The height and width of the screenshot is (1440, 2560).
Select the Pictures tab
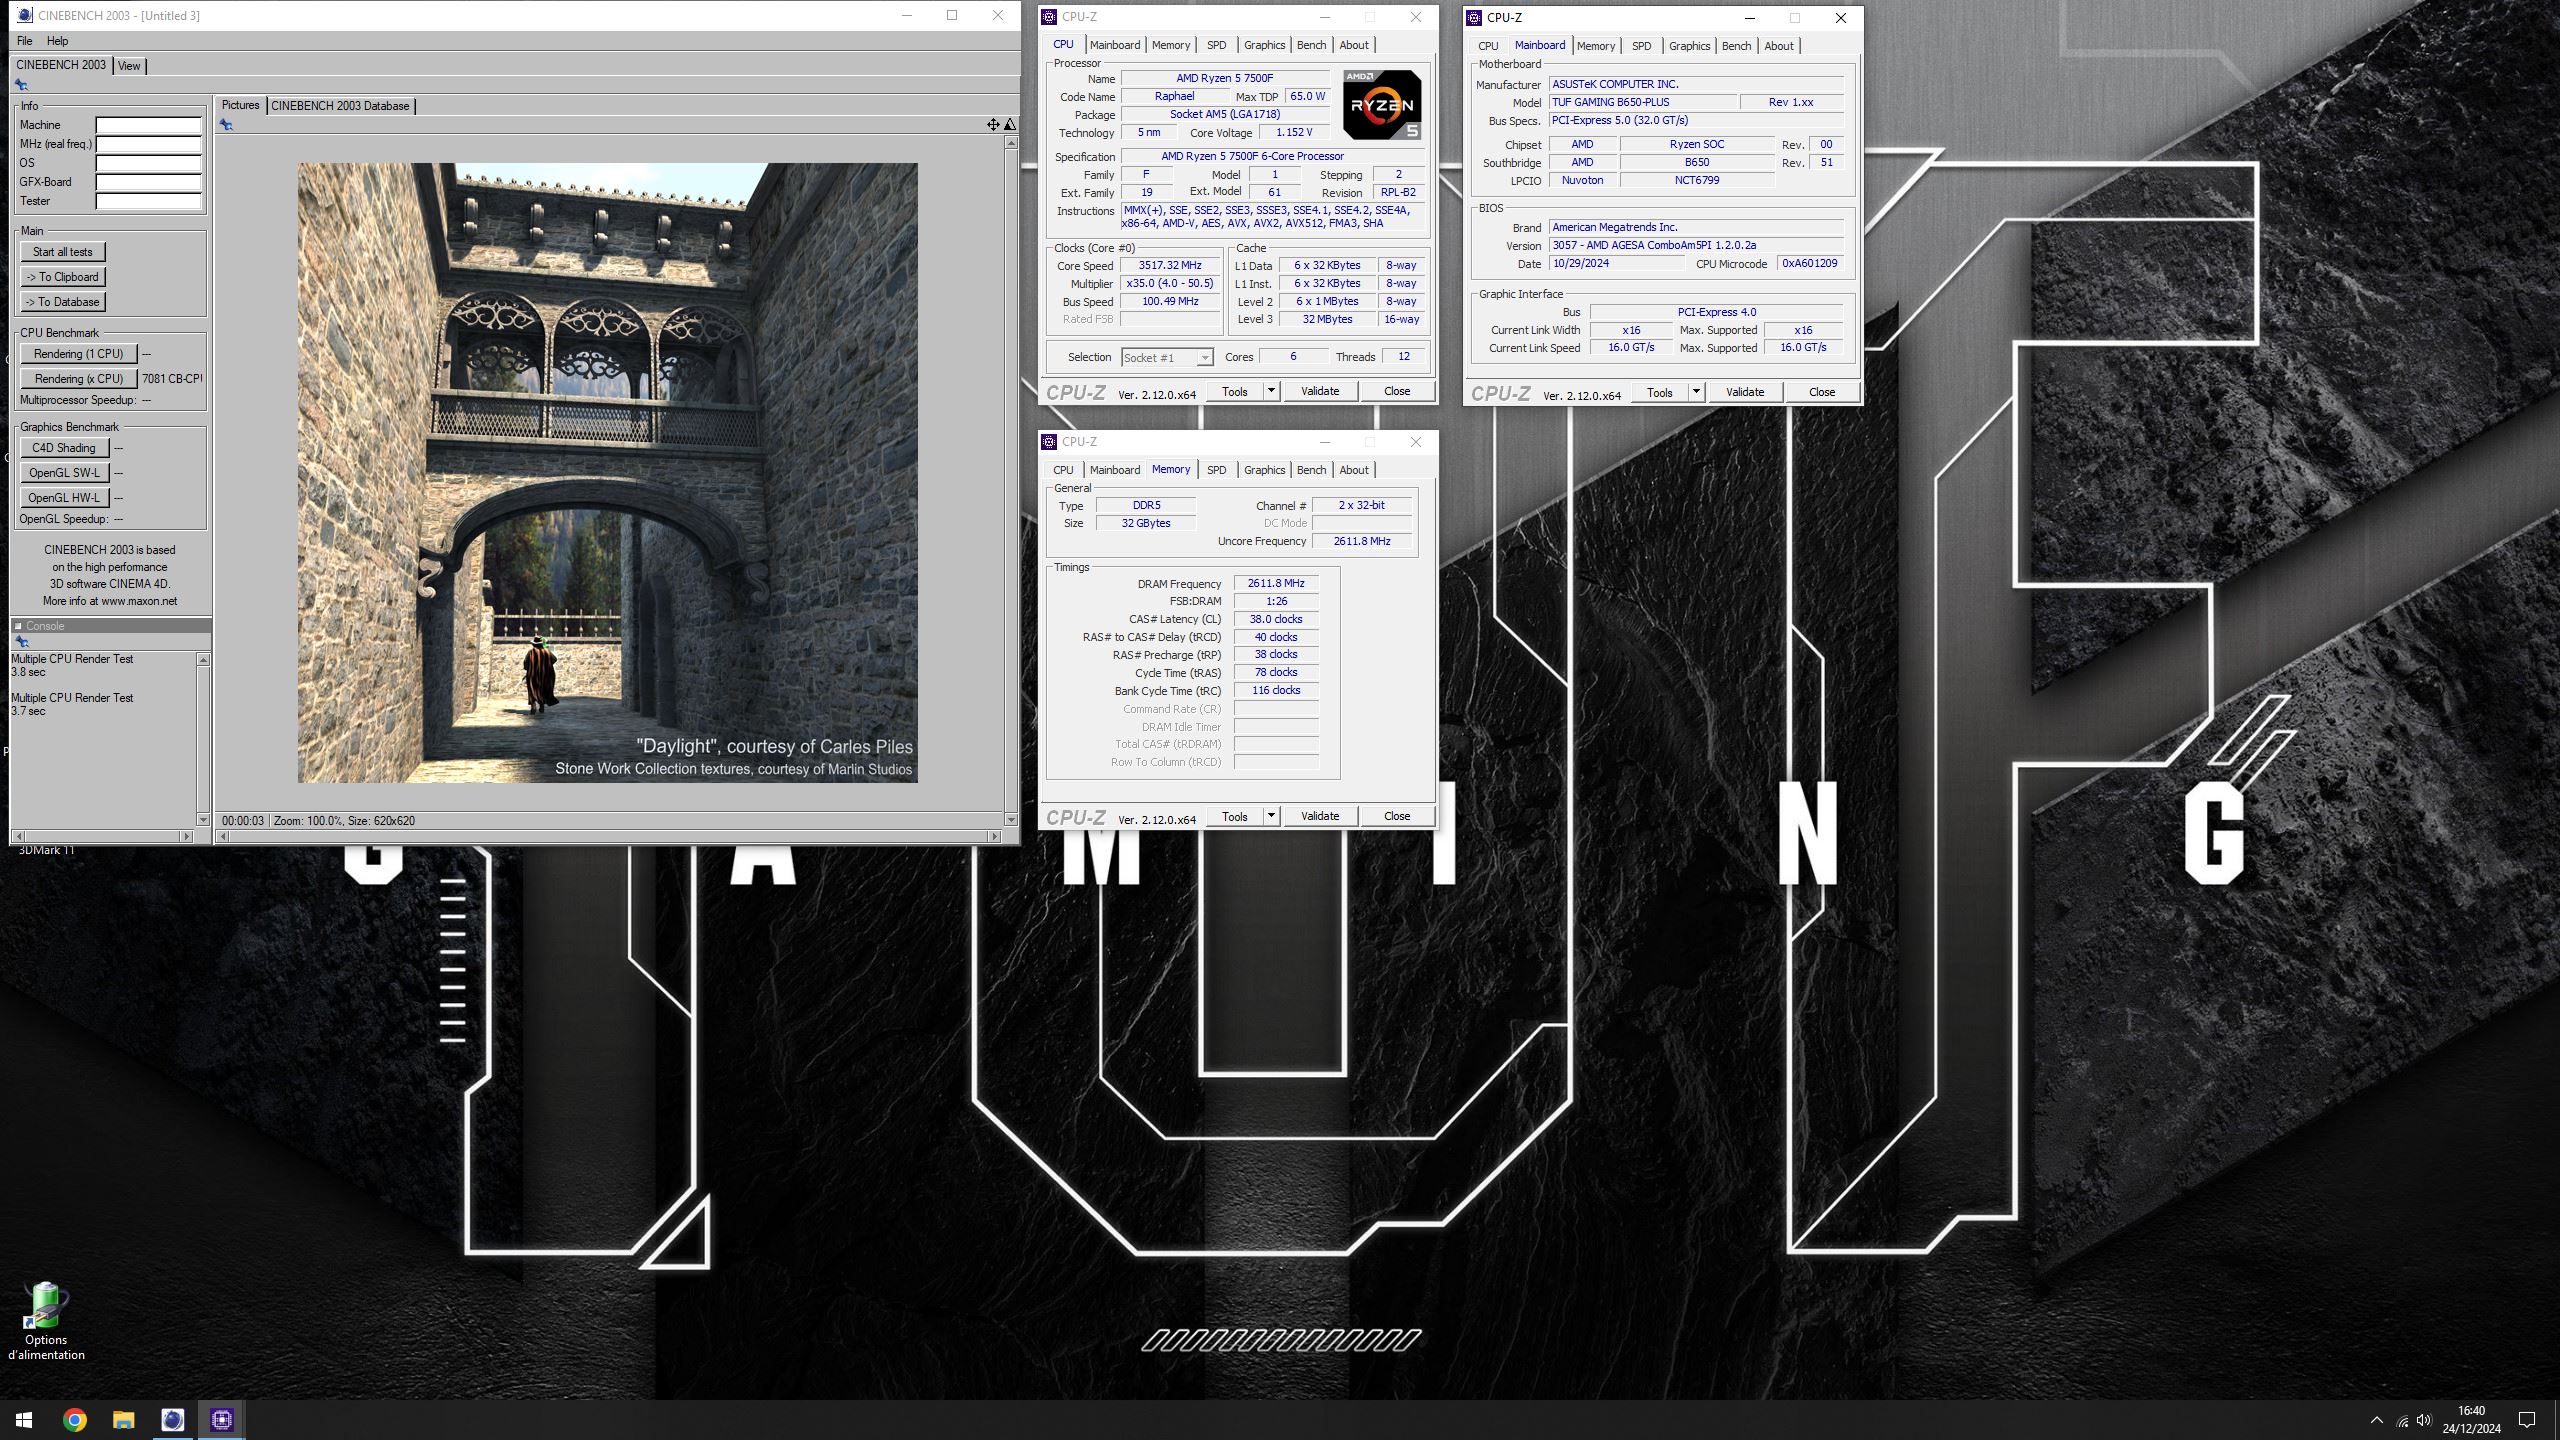tap(240, 105)
